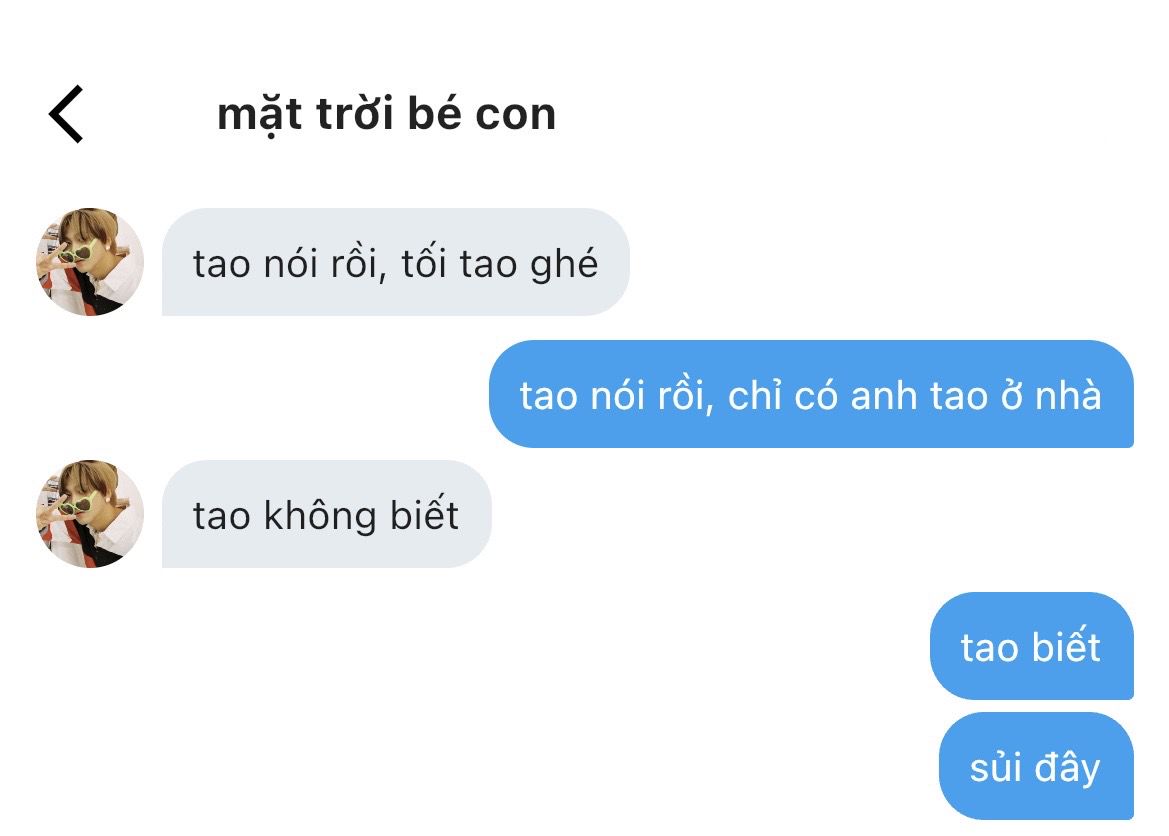
Task: Click the word 'sủi' in the last bubble
Action: 995,767
